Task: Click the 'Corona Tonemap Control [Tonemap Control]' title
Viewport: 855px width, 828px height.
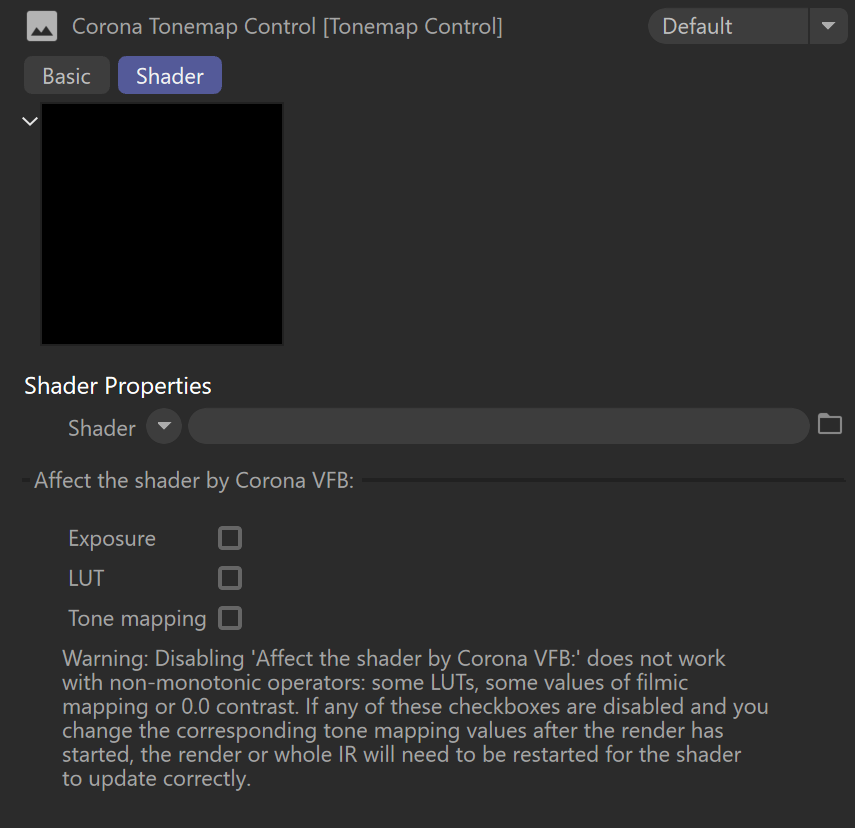Action: pos(287,26)
